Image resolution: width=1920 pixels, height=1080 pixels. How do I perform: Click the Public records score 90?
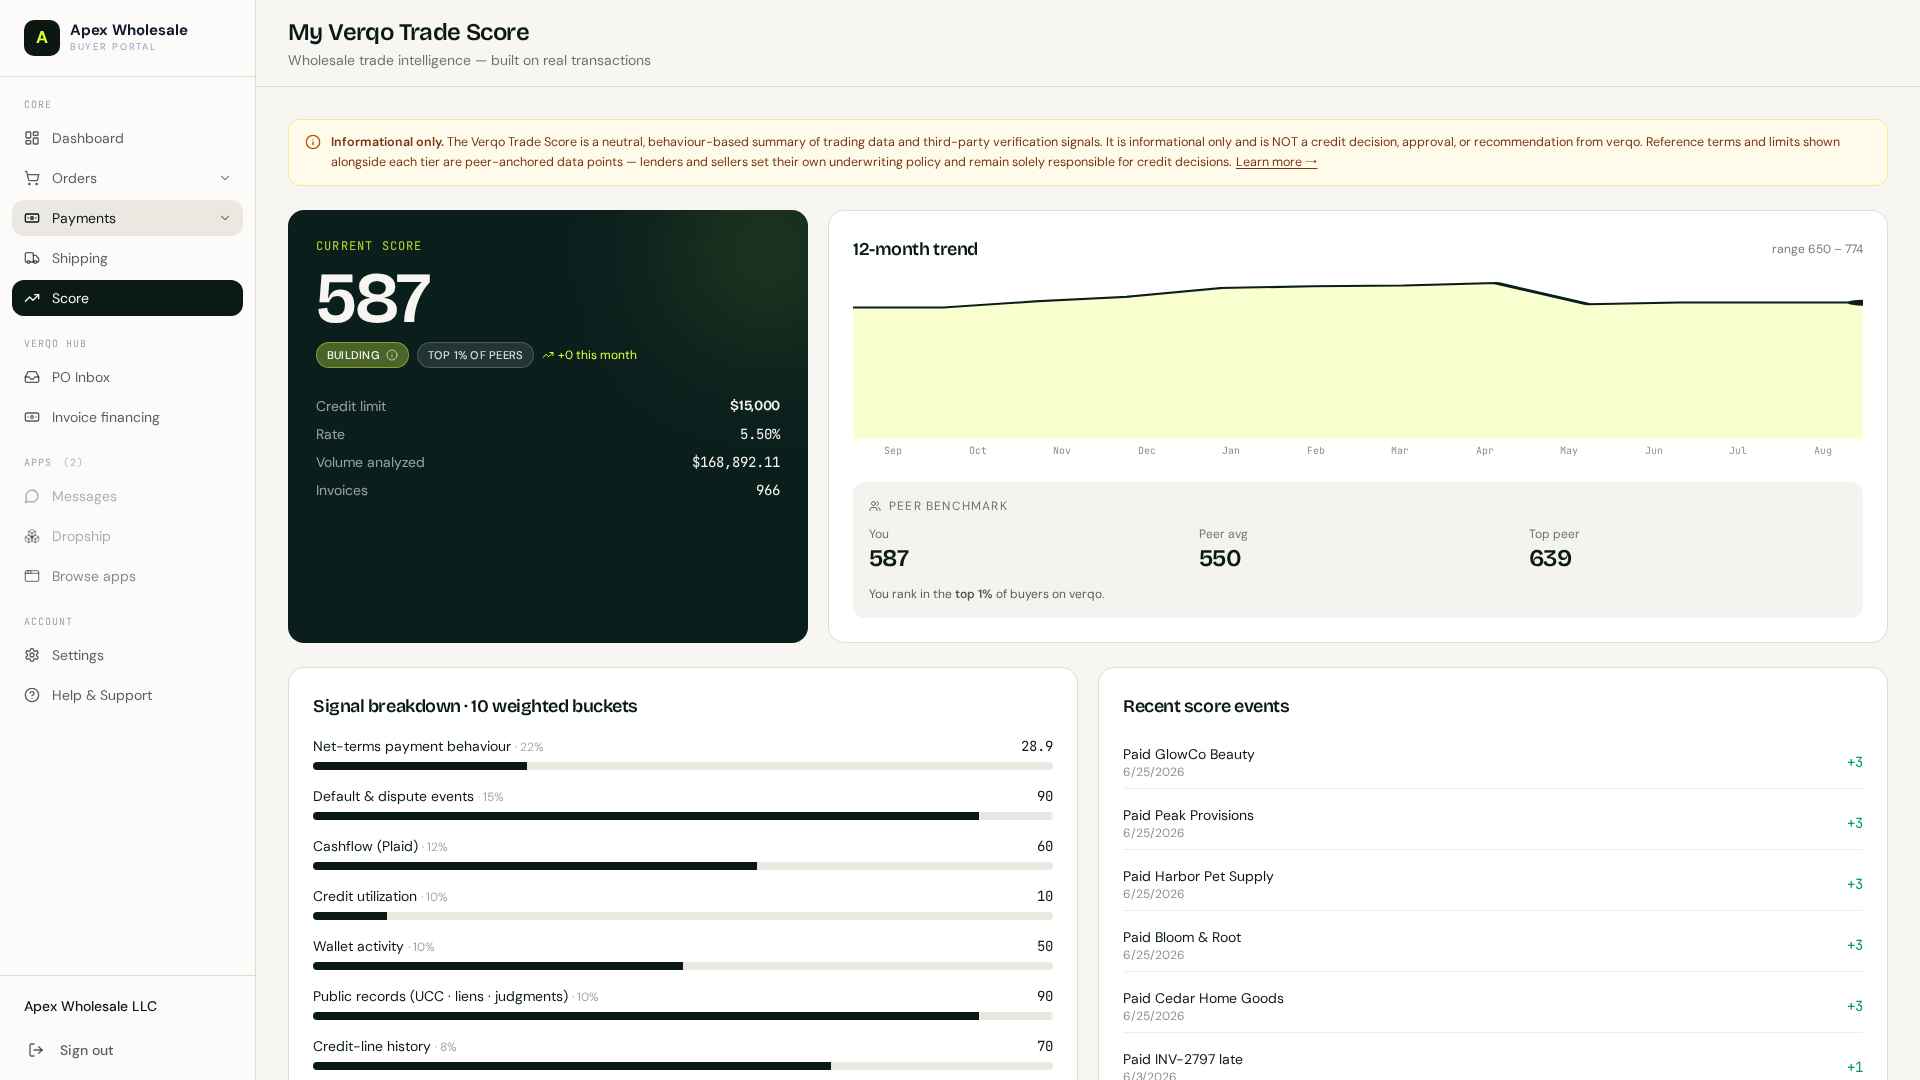[x=1045, y=996]
